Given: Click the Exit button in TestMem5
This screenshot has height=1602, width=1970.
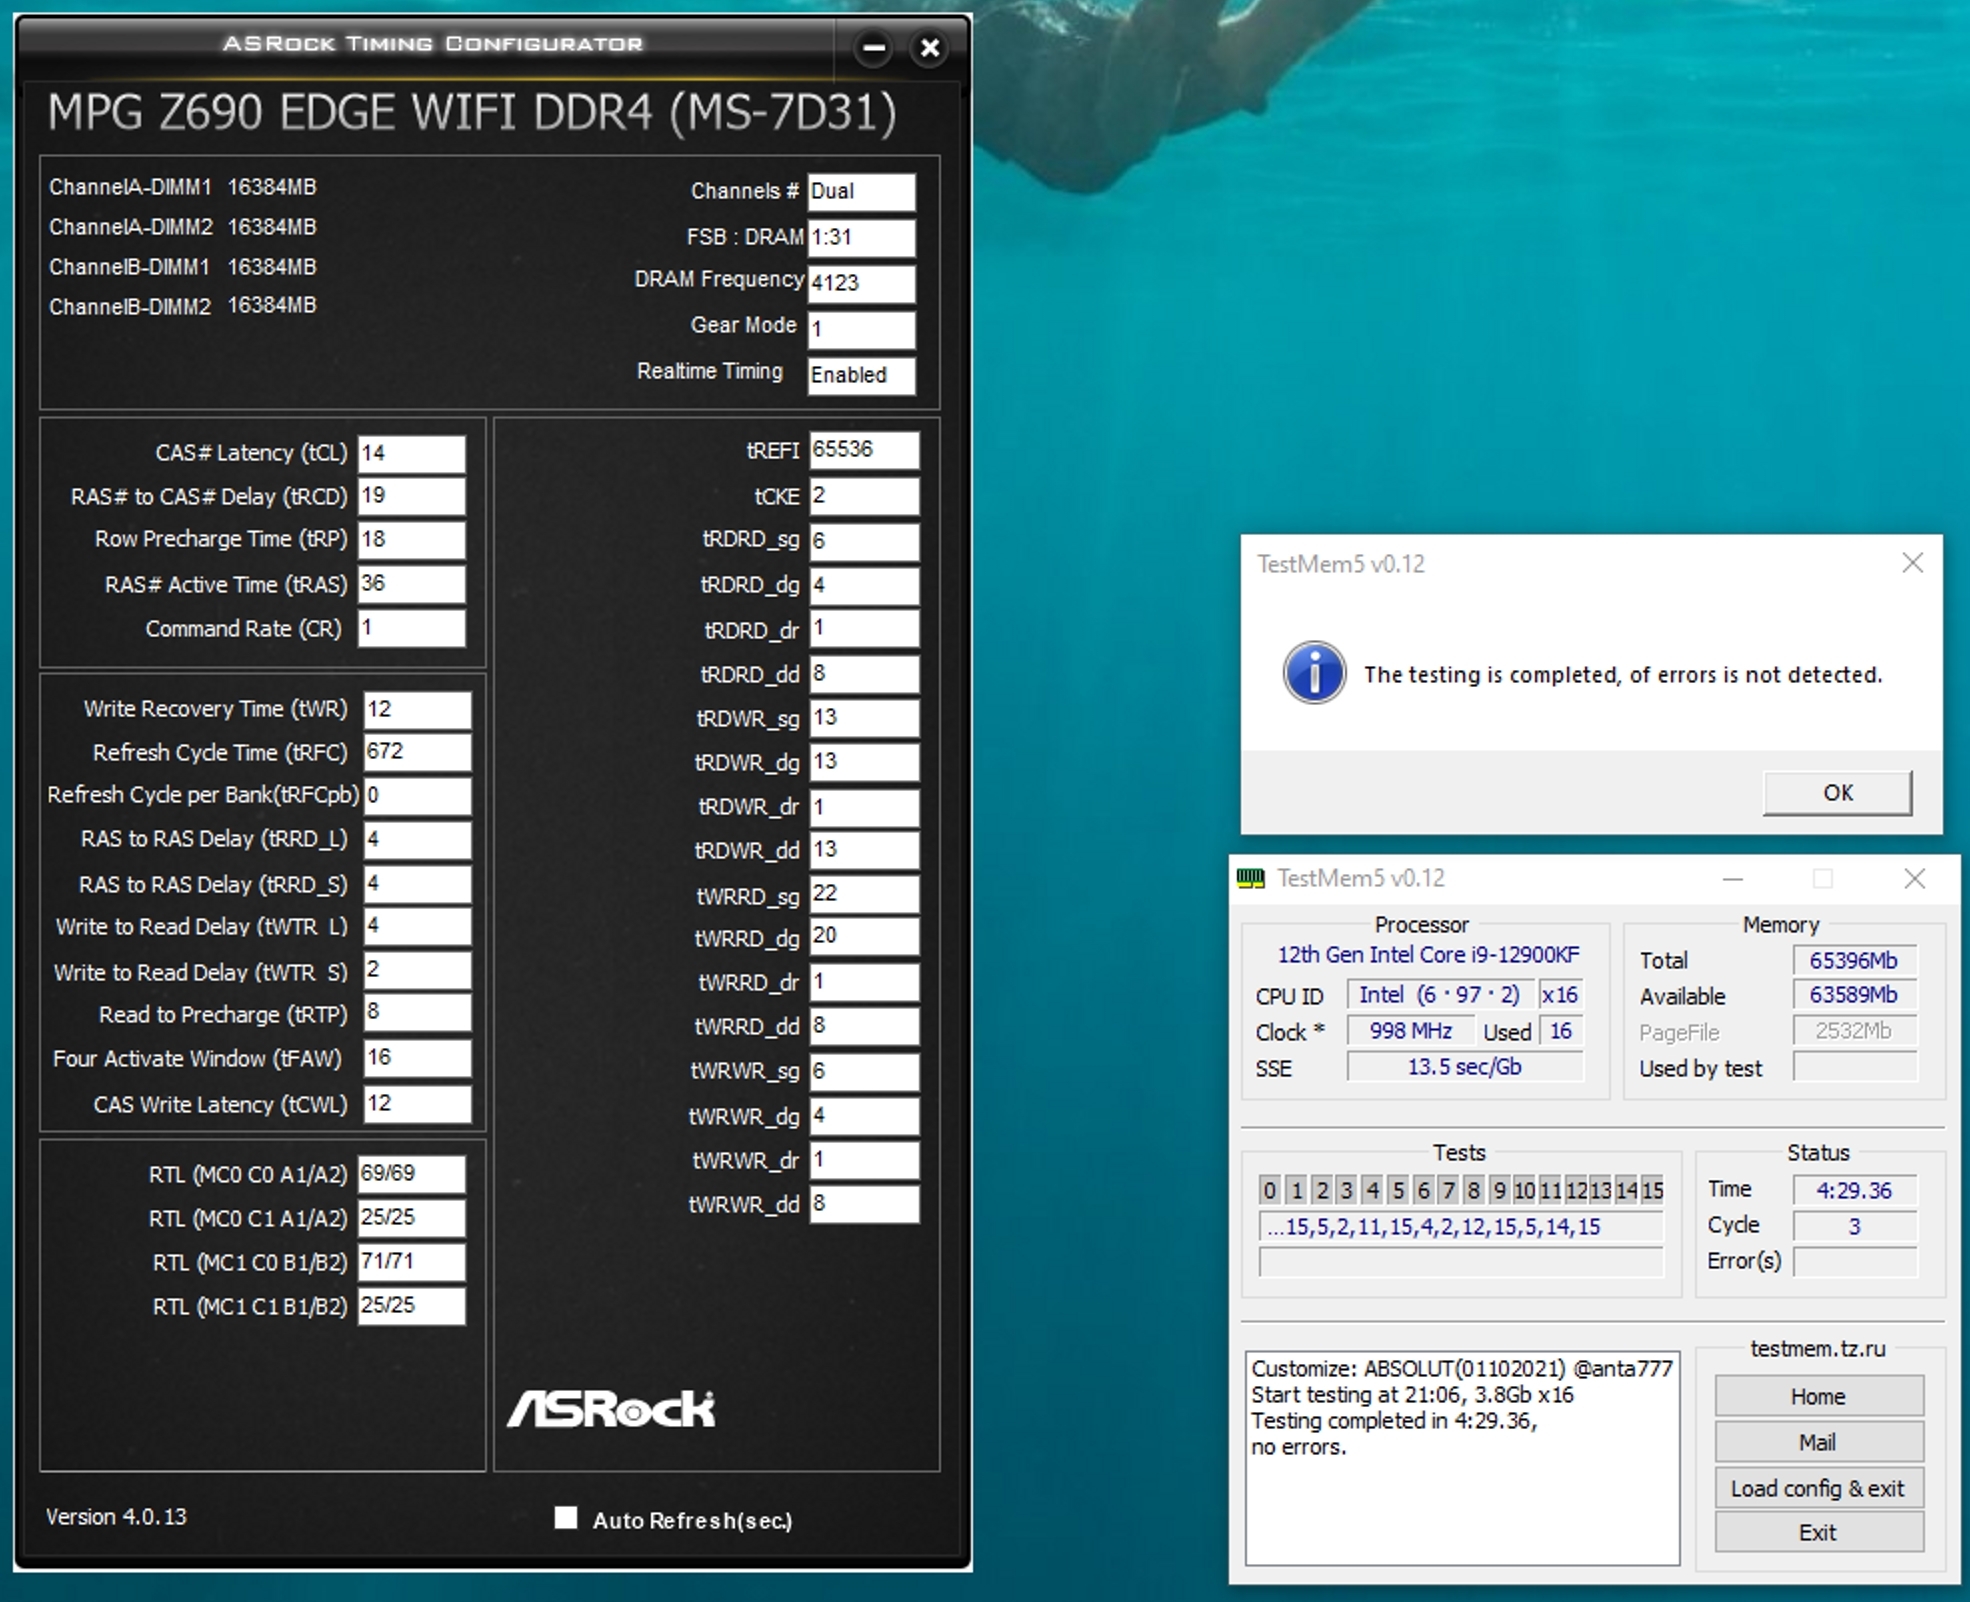Looking at the screenshot, I should click(x=1818, y=1532).
